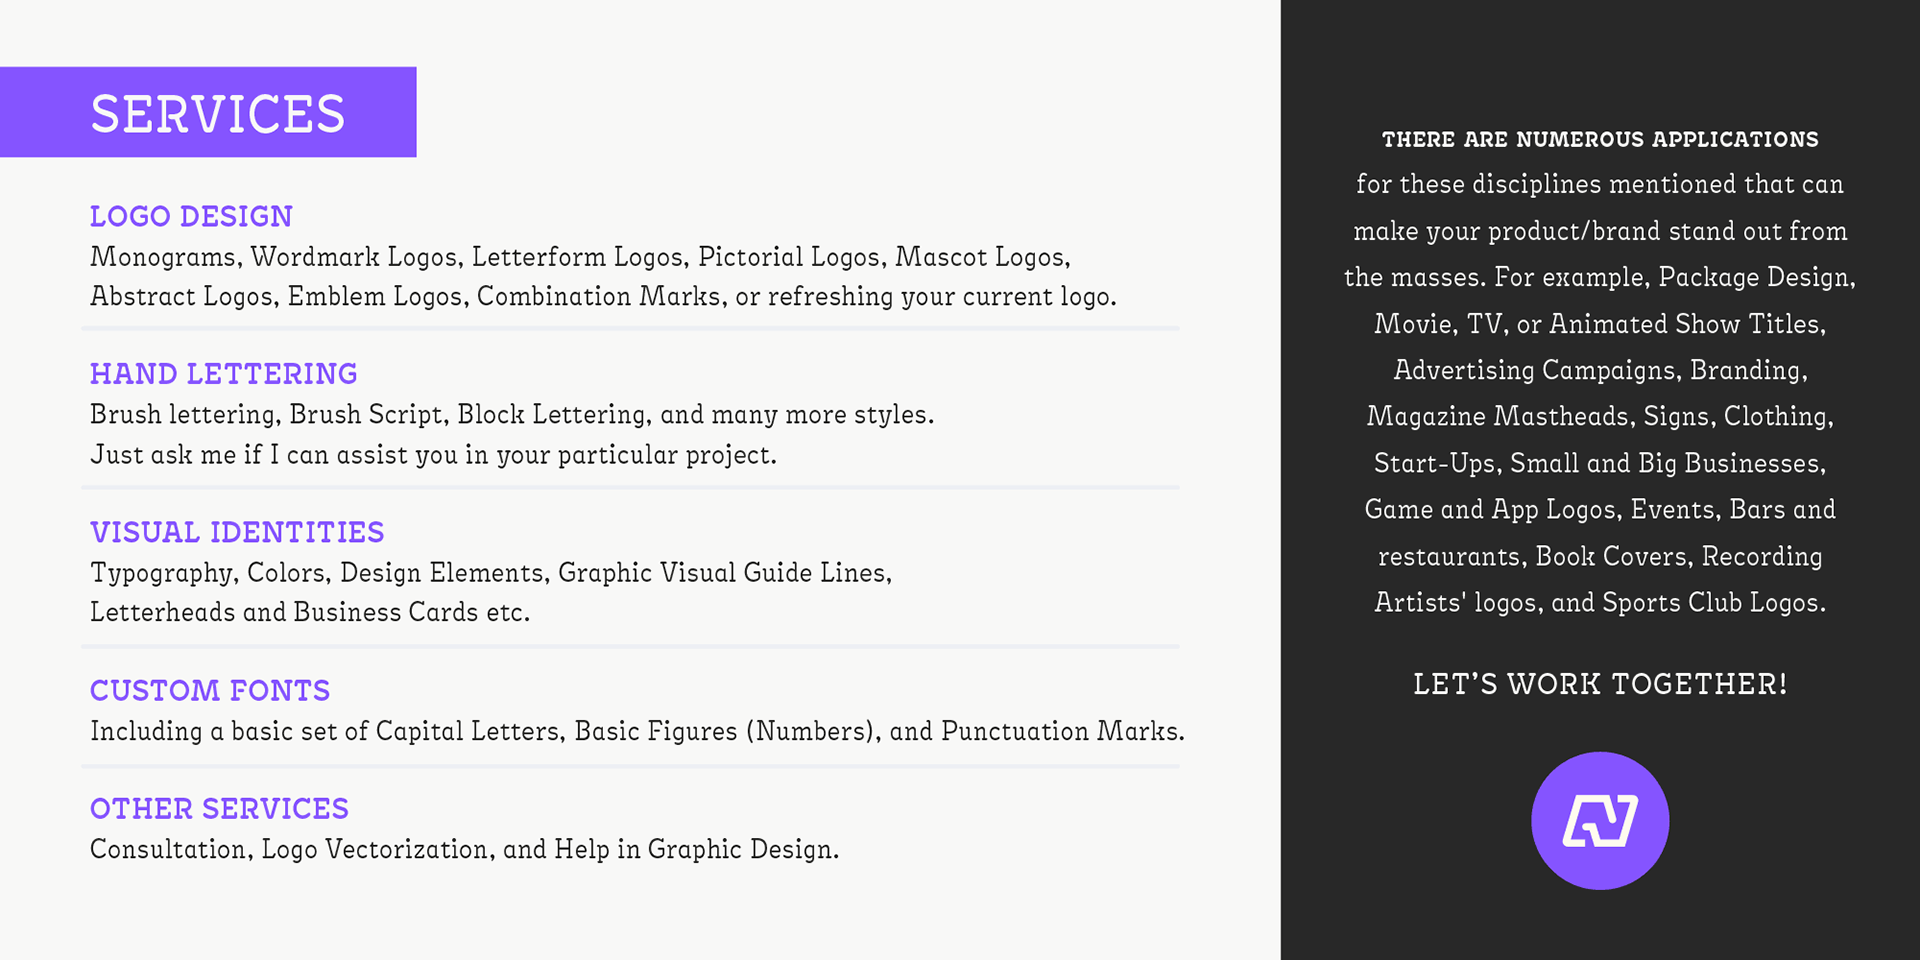The width and height of the screenshot is (1920, 960).
Task: Click the Monograms, Wordmark Logos description line
Action: pos(580,257)
